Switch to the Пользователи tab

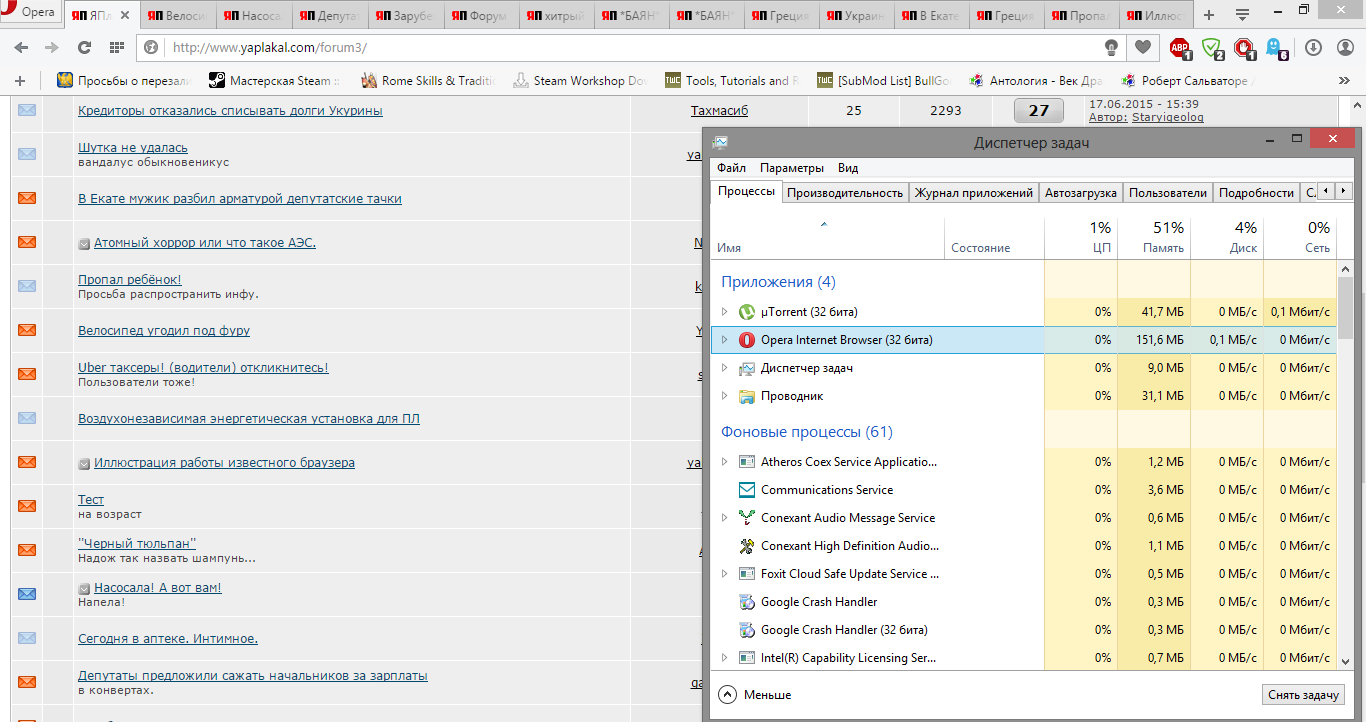tap(1168, 193)
